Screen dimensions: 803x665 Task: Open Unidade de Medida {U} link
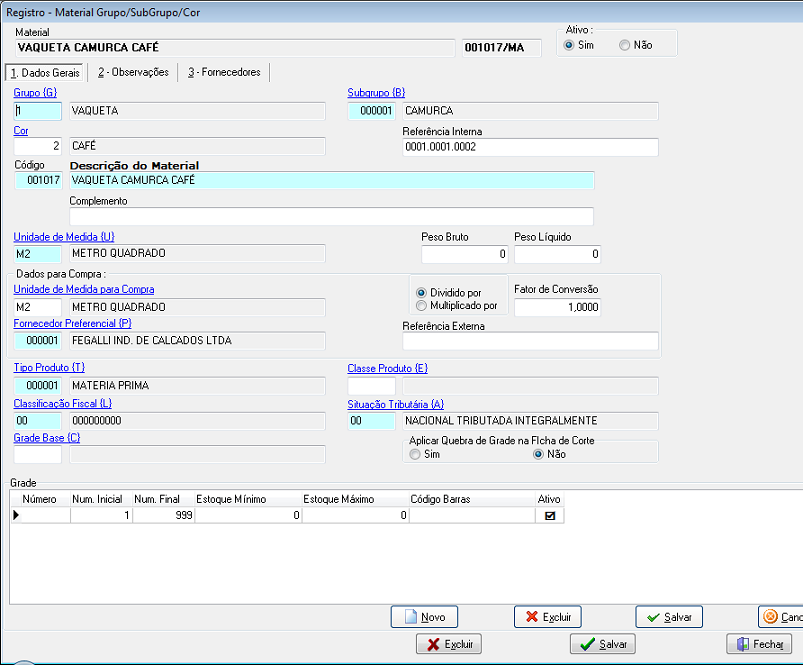click(64, 237)
